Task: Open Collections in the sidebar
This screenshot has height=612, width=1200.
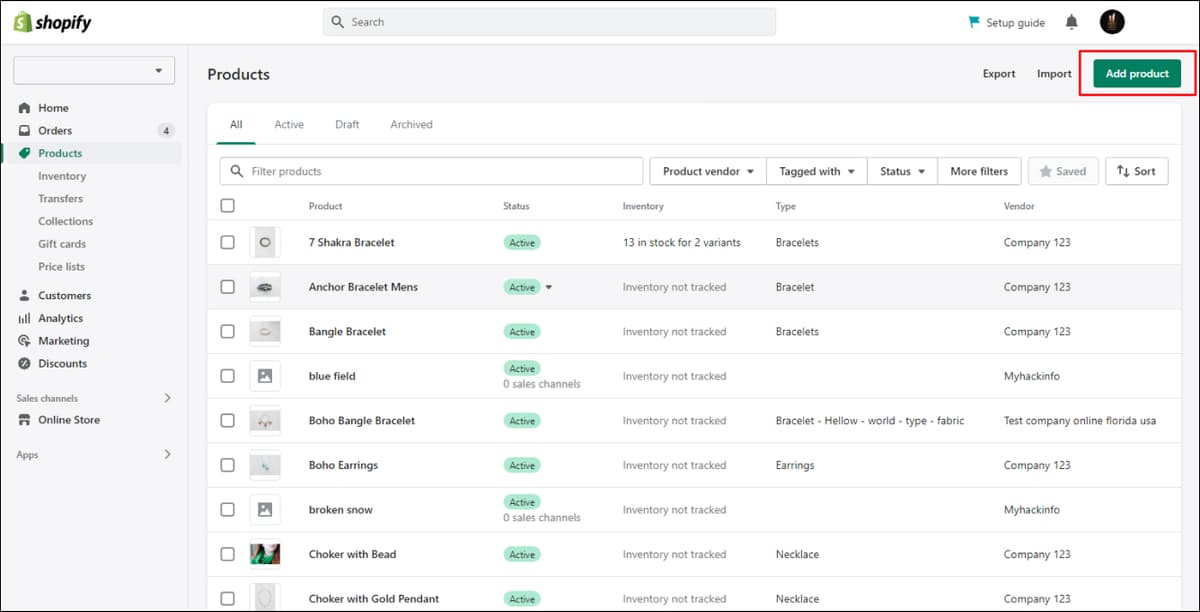Action: pyautogui.click(x=65, y=221)
